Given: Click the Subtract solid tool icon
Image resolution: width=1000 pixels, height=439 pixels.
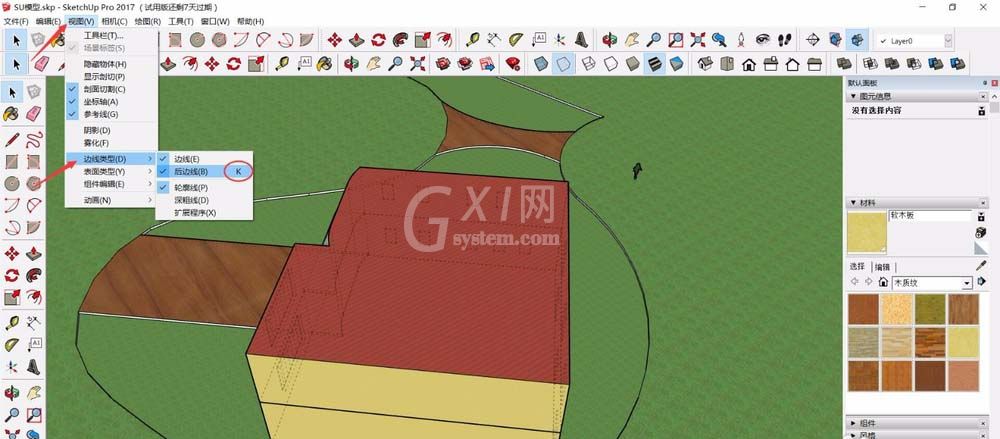Looking at the screenshot, I should click(x=914, y=63).
